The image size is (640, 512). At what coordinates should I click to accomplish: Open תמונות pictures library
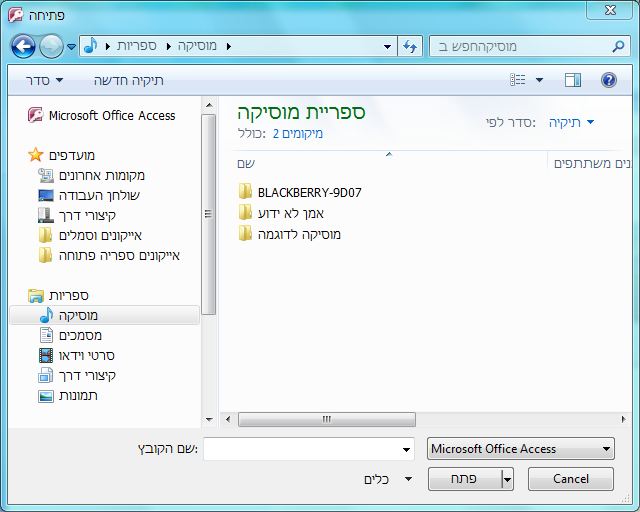78,396
